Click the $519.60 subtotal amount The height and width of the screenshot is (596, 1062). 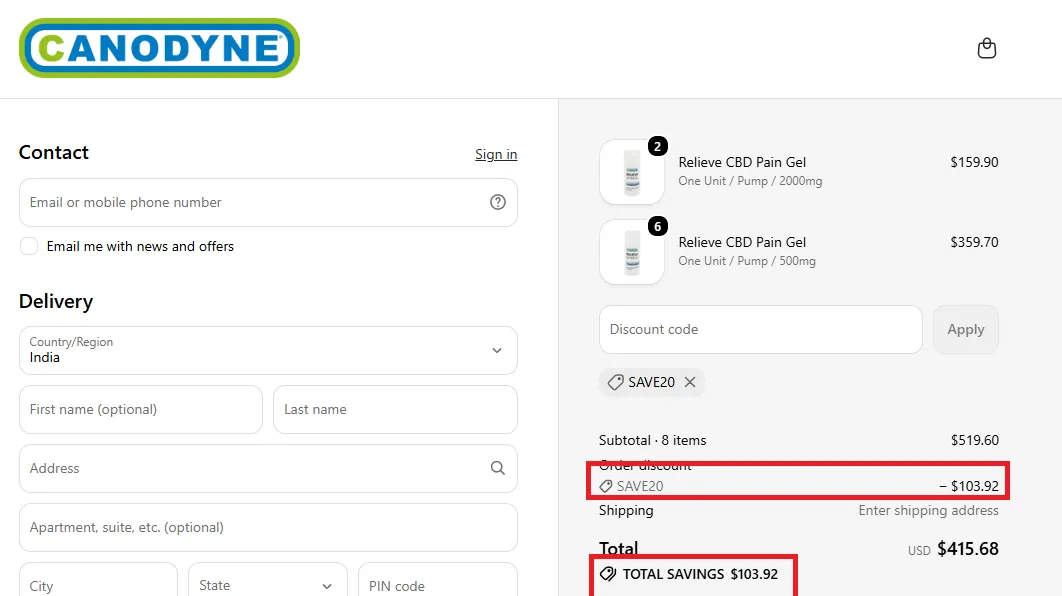click(975, 440)
